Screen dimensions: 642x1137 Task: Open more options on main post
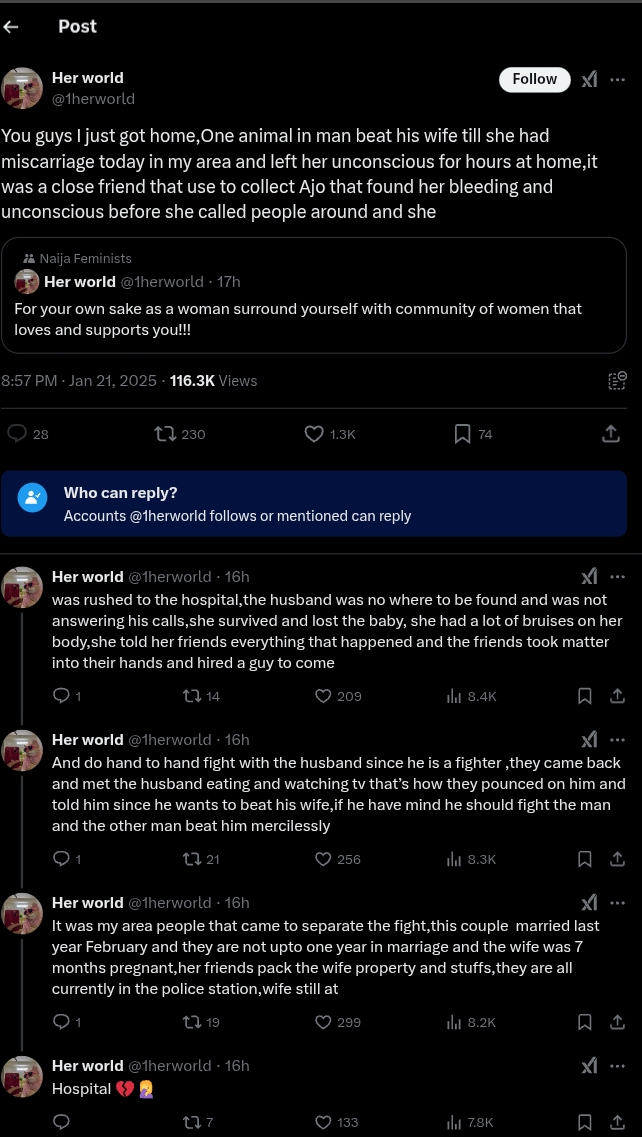tap(617, 79)
